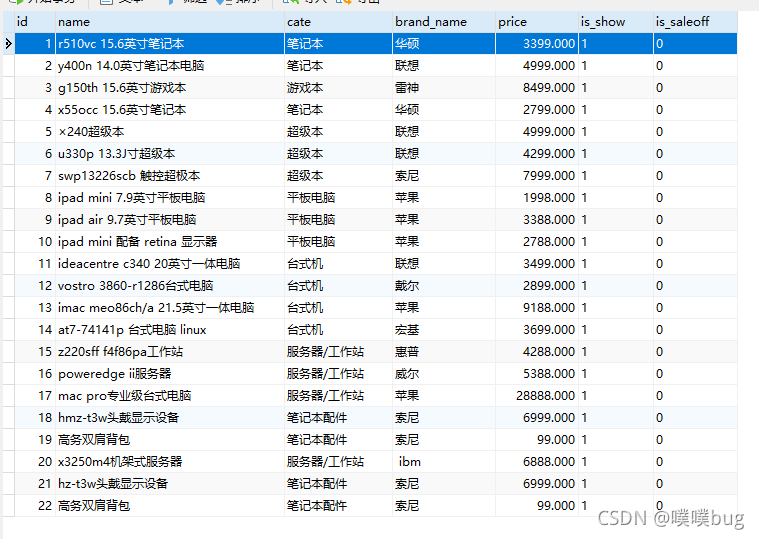This screenshot has height=539, width=759.
Task: Select the name cell 'g150th 15.6英寸游戏本'
Action: (x=169, y=88)
